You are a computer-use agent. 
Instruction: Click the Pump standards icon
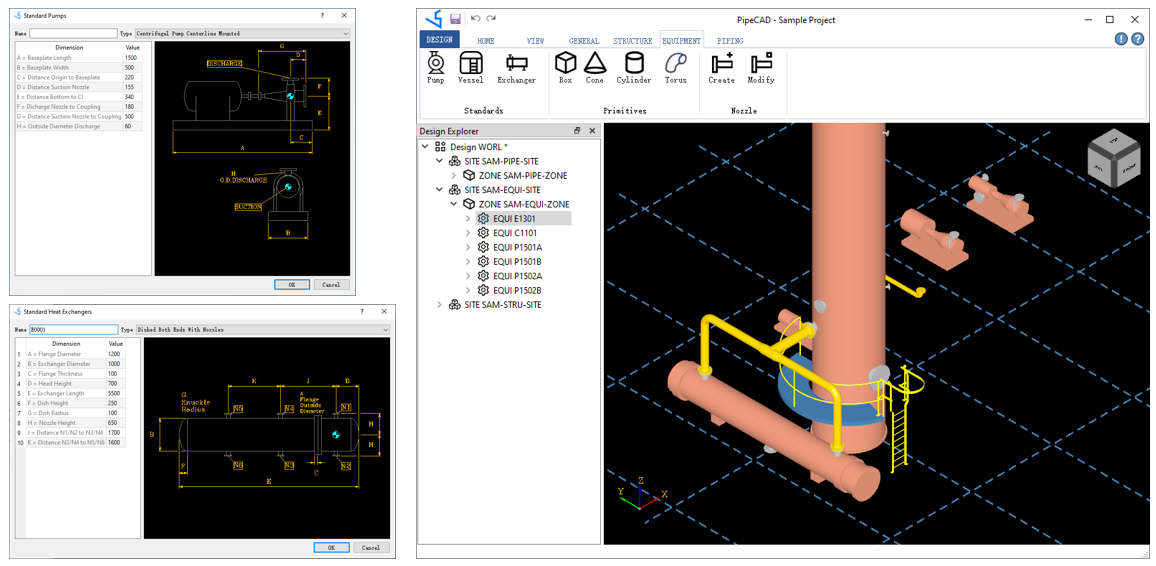click(435, 66)
